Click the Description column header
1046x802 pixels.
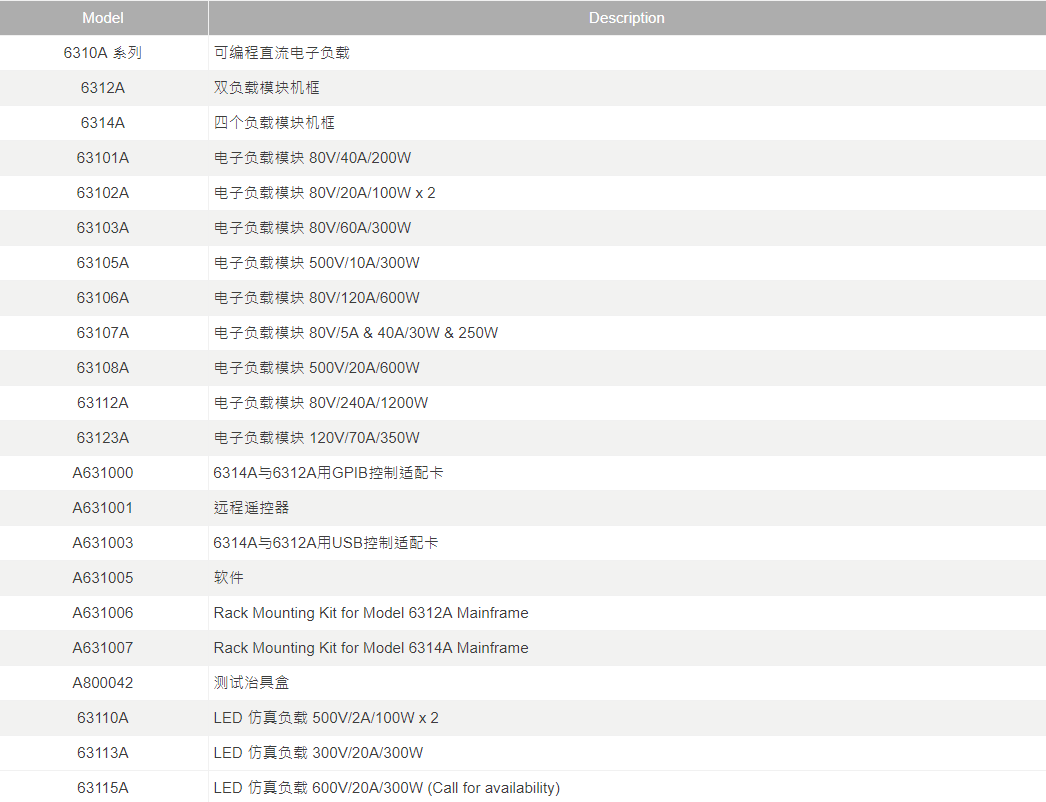coord(626,18)
